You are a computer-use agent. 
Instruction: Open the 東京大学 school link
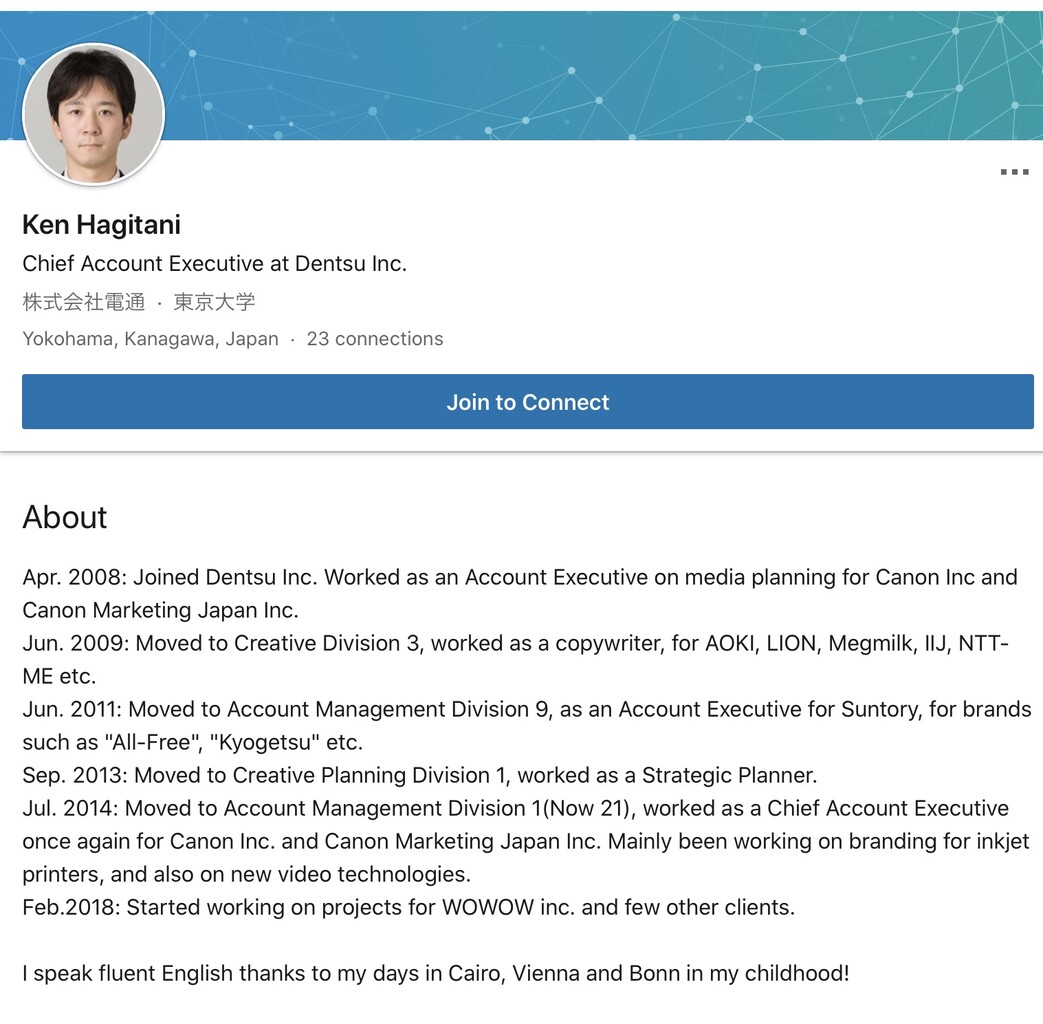[x=214, y=301]
